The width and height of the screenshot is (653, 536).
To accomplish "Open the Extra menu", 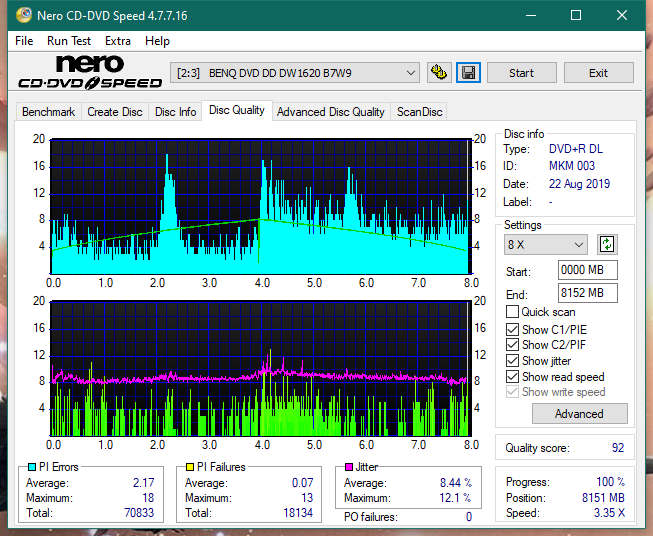I will click(118, 41).
